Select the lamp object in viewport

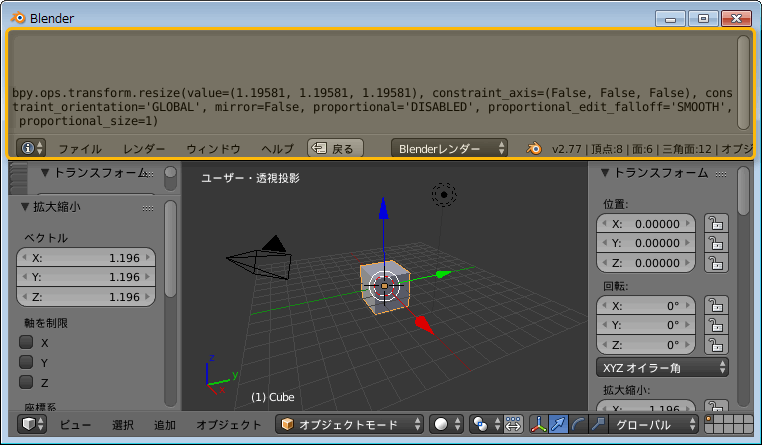(444, 195)
